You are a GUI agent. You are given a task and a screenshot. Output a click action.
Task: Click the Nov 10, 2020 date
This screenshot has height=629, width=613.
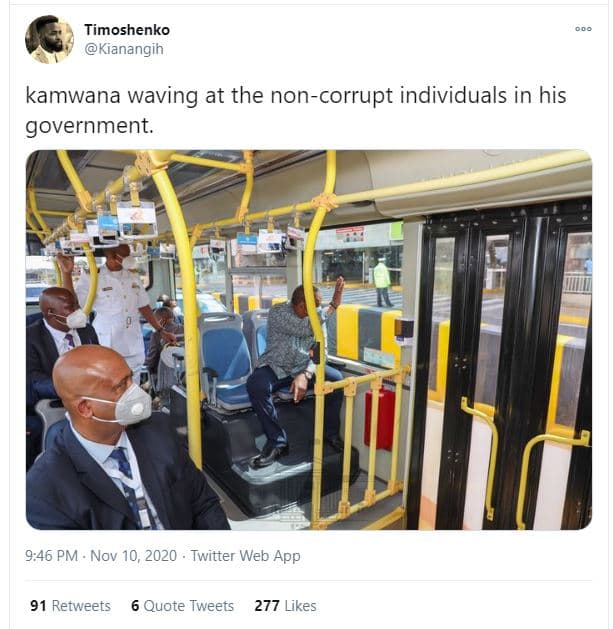click(x=133, y=556)
